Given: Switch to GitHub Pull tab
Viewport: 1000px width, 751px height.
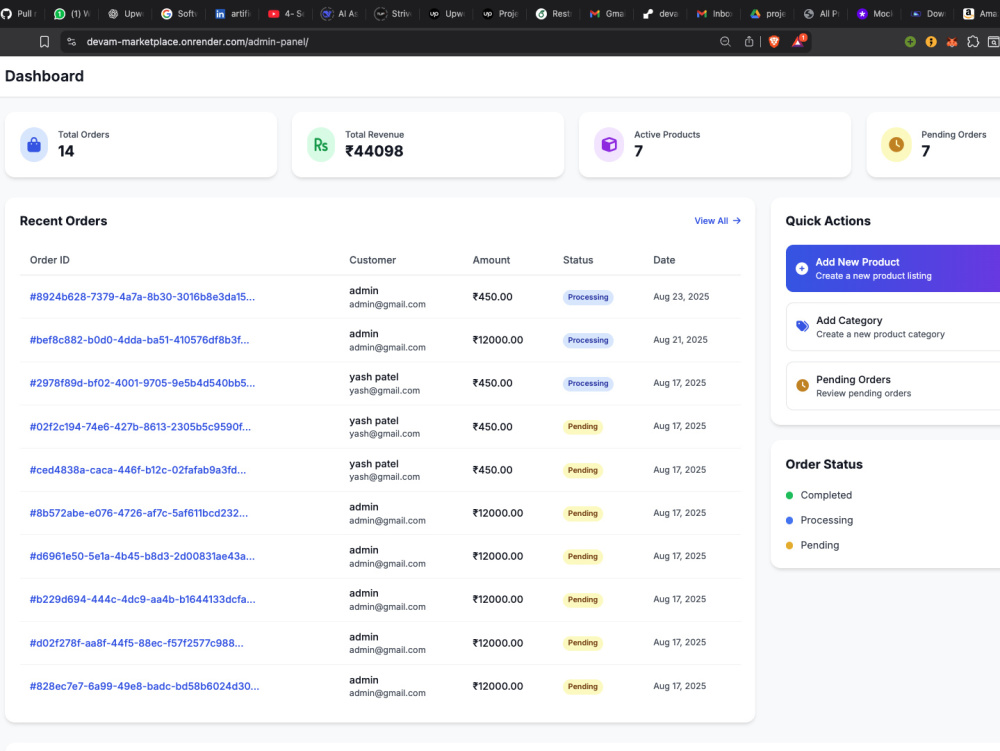Looking at the screenshot, I should pyautogui.click(x=20, y=13).
